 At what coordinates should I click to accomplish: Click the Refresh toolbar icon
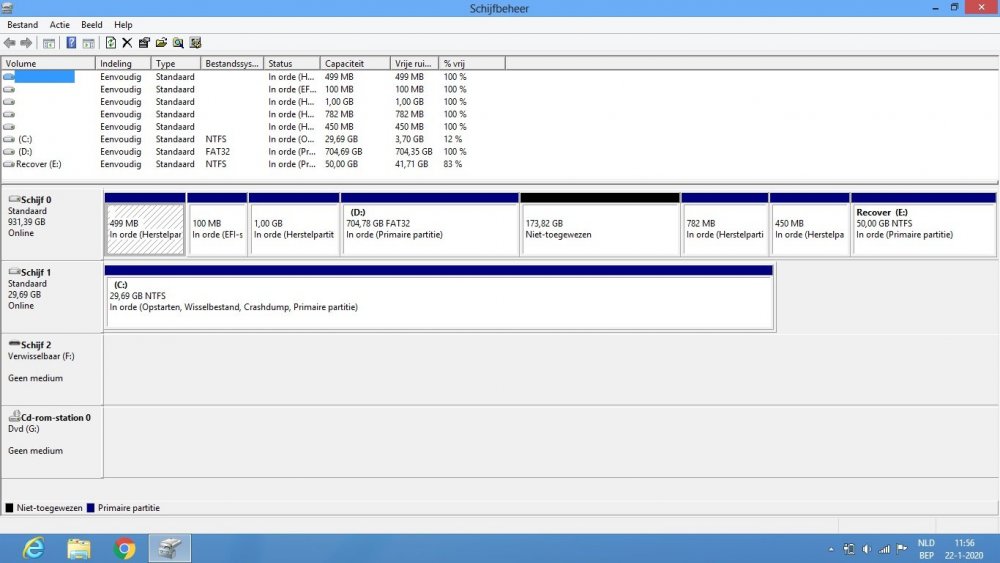point(111,43)
